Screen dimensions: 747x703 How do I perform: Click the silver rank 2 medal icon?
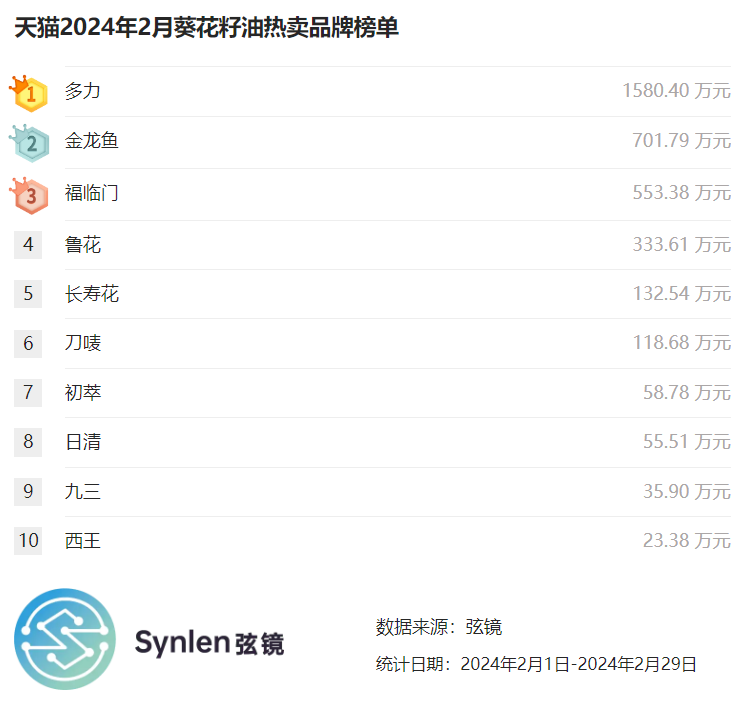pyautogui.click(x=29, y=143)
